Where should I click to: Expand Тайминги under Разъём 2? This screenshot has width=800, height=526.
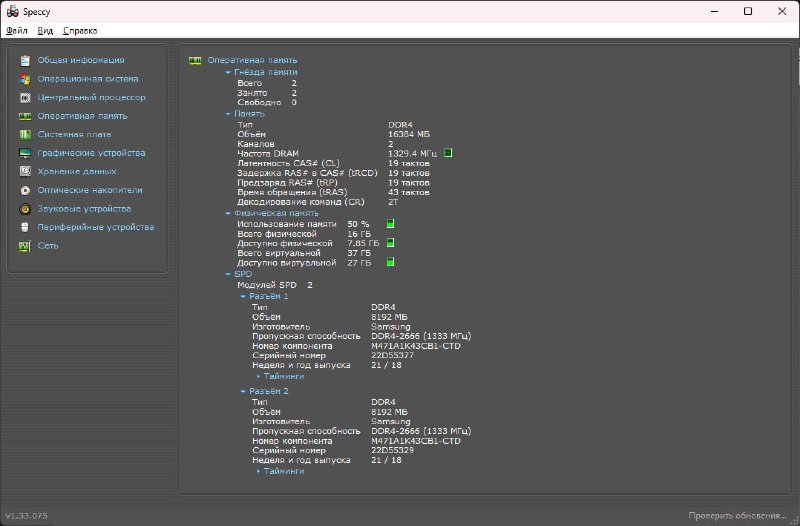click(x=258, y=471)
